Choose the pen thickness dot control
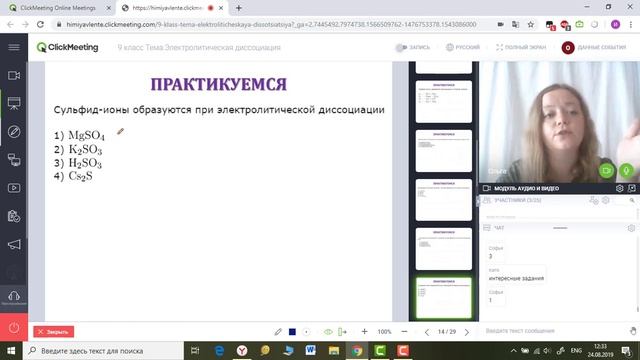 click(x=306, y=332)
